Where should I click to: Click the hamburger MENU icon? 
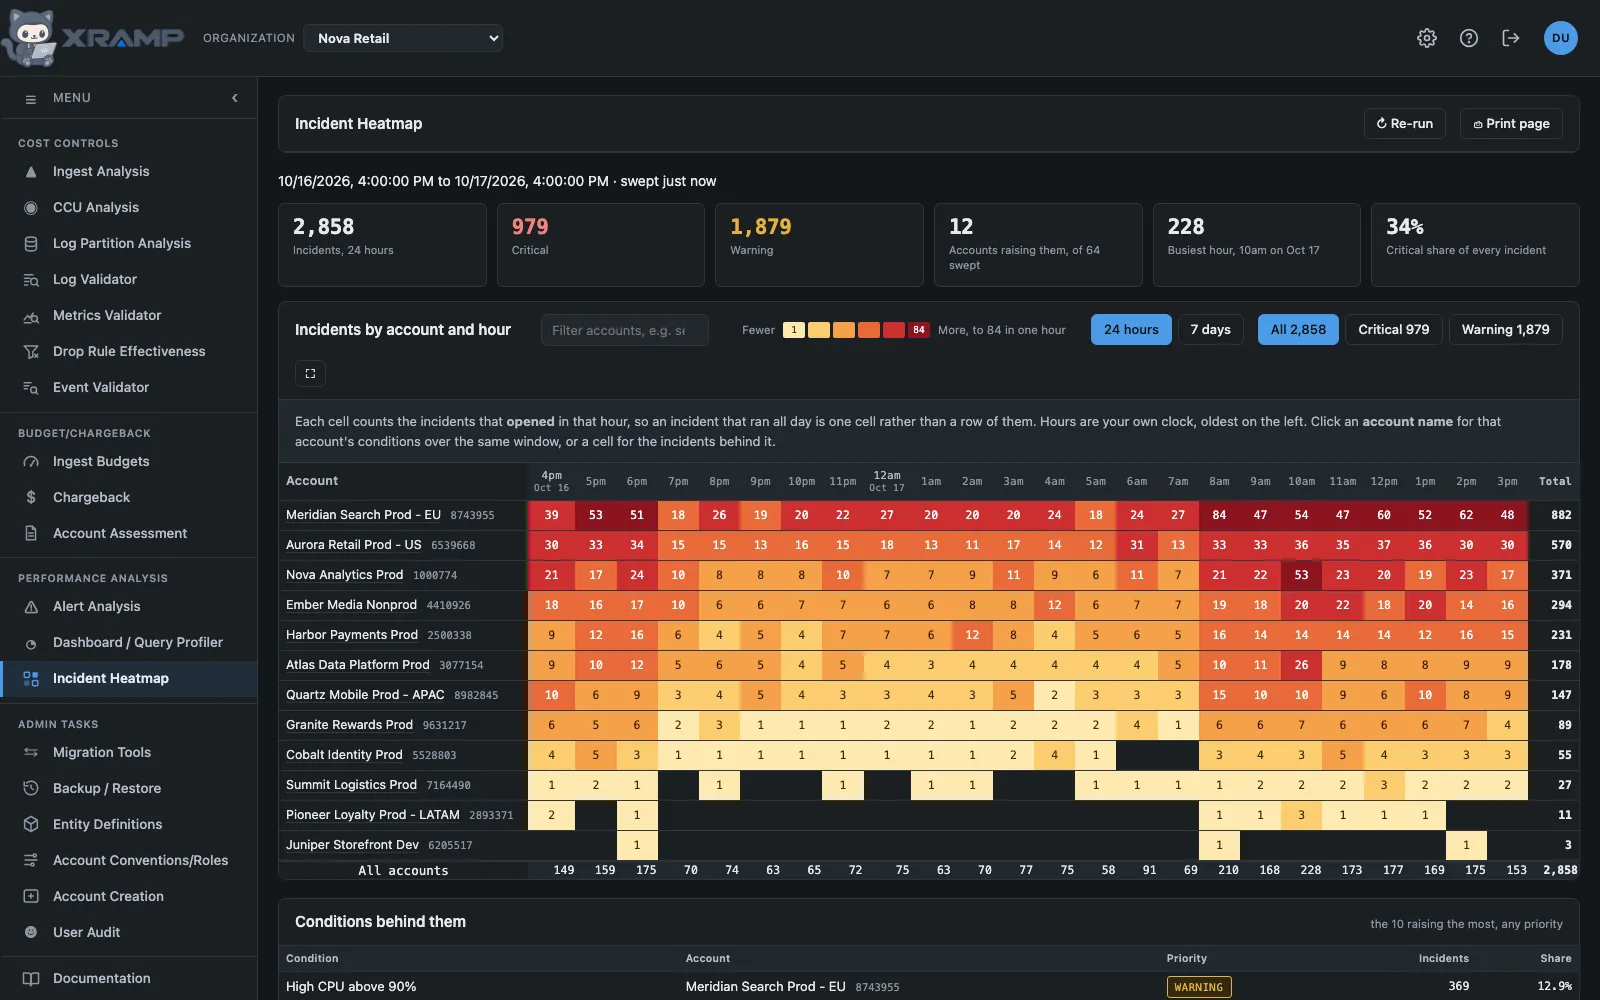(31, 99)
